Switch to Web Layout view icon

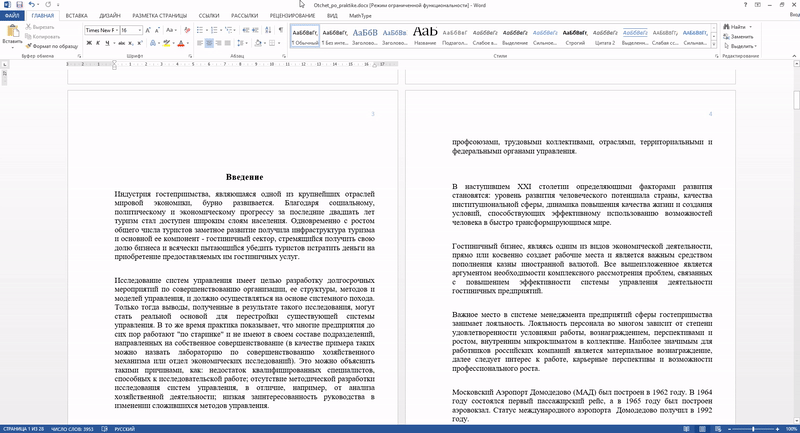718,429
